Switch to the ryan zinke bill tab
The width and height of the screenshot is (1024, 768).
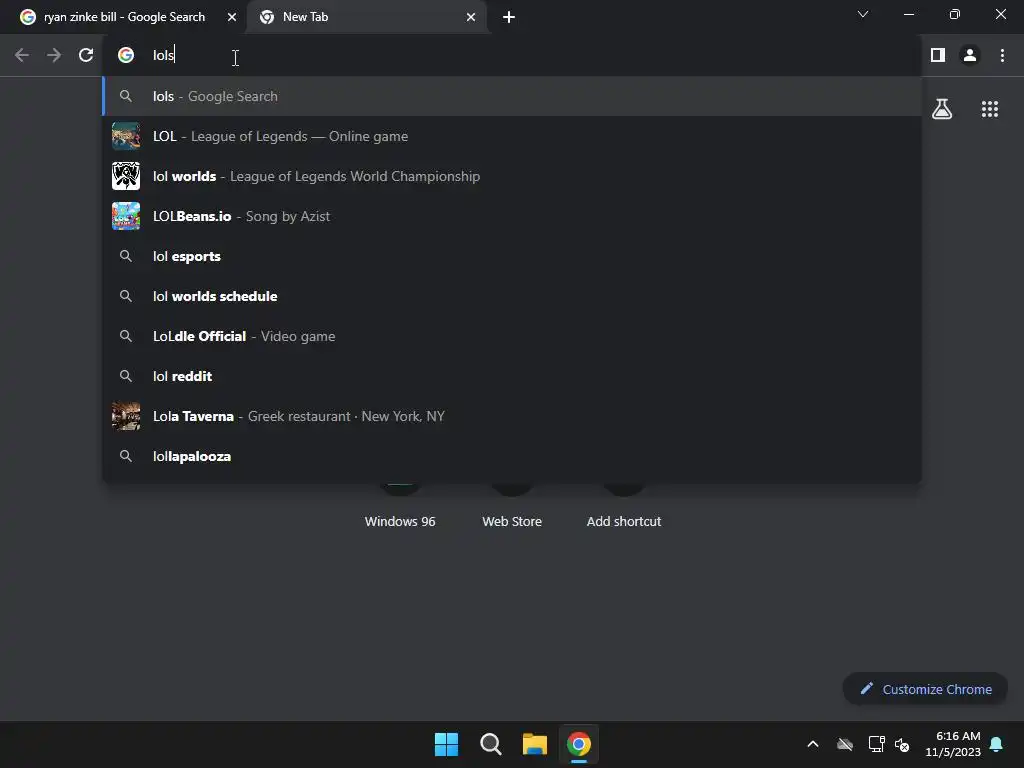click(x=124, y=17)
